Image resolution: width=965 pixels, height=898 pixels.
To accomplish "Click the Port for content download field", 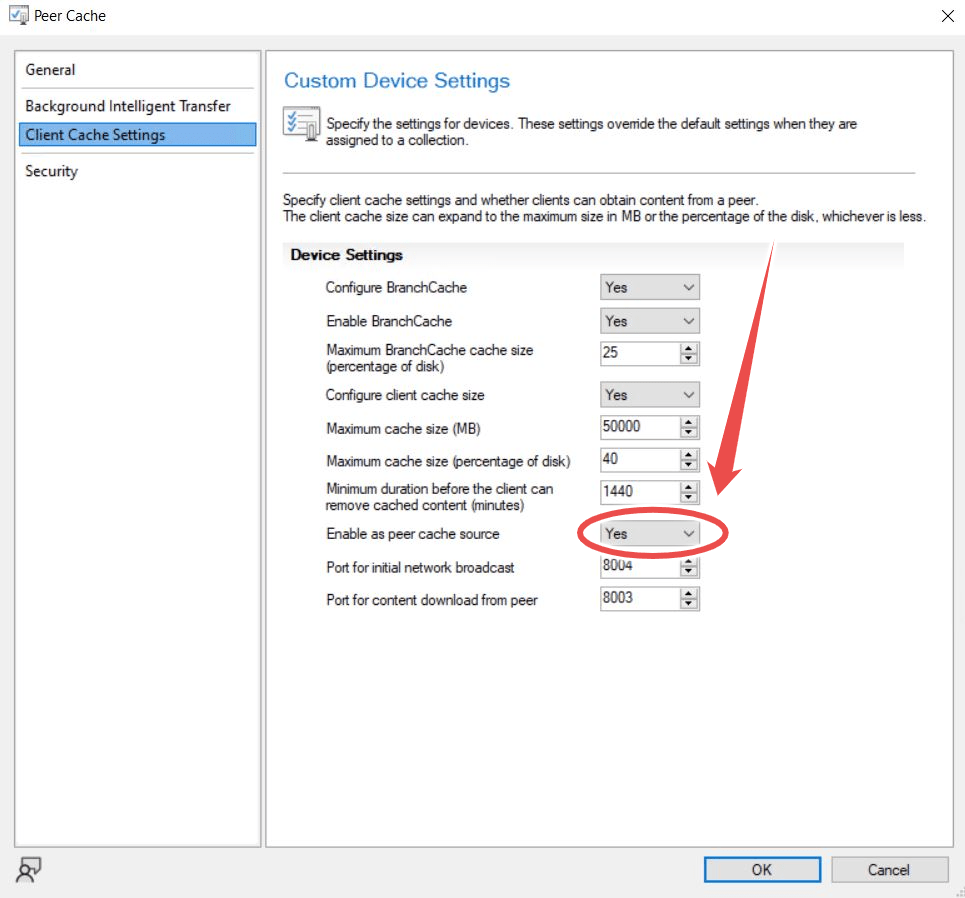I will pos(639,599).
